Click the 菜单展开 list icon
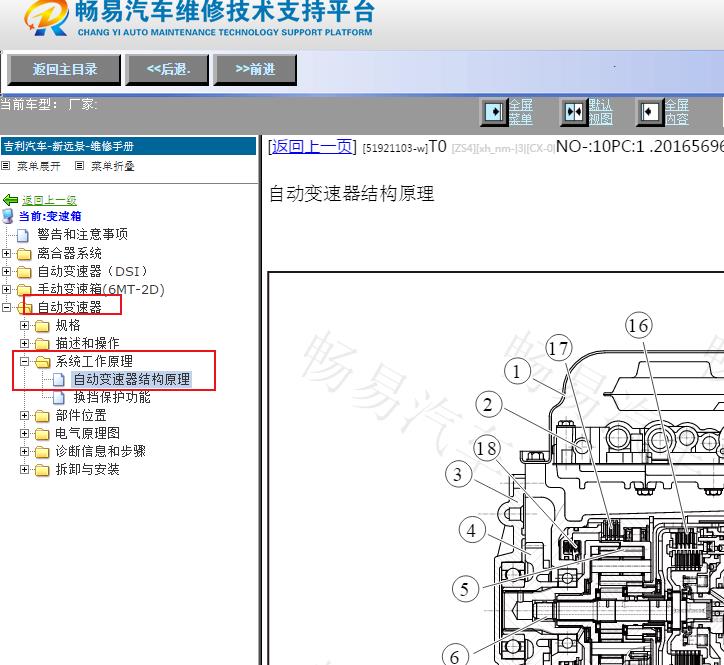The width and height of the screenshot is (724, 665). coord(6,165)
